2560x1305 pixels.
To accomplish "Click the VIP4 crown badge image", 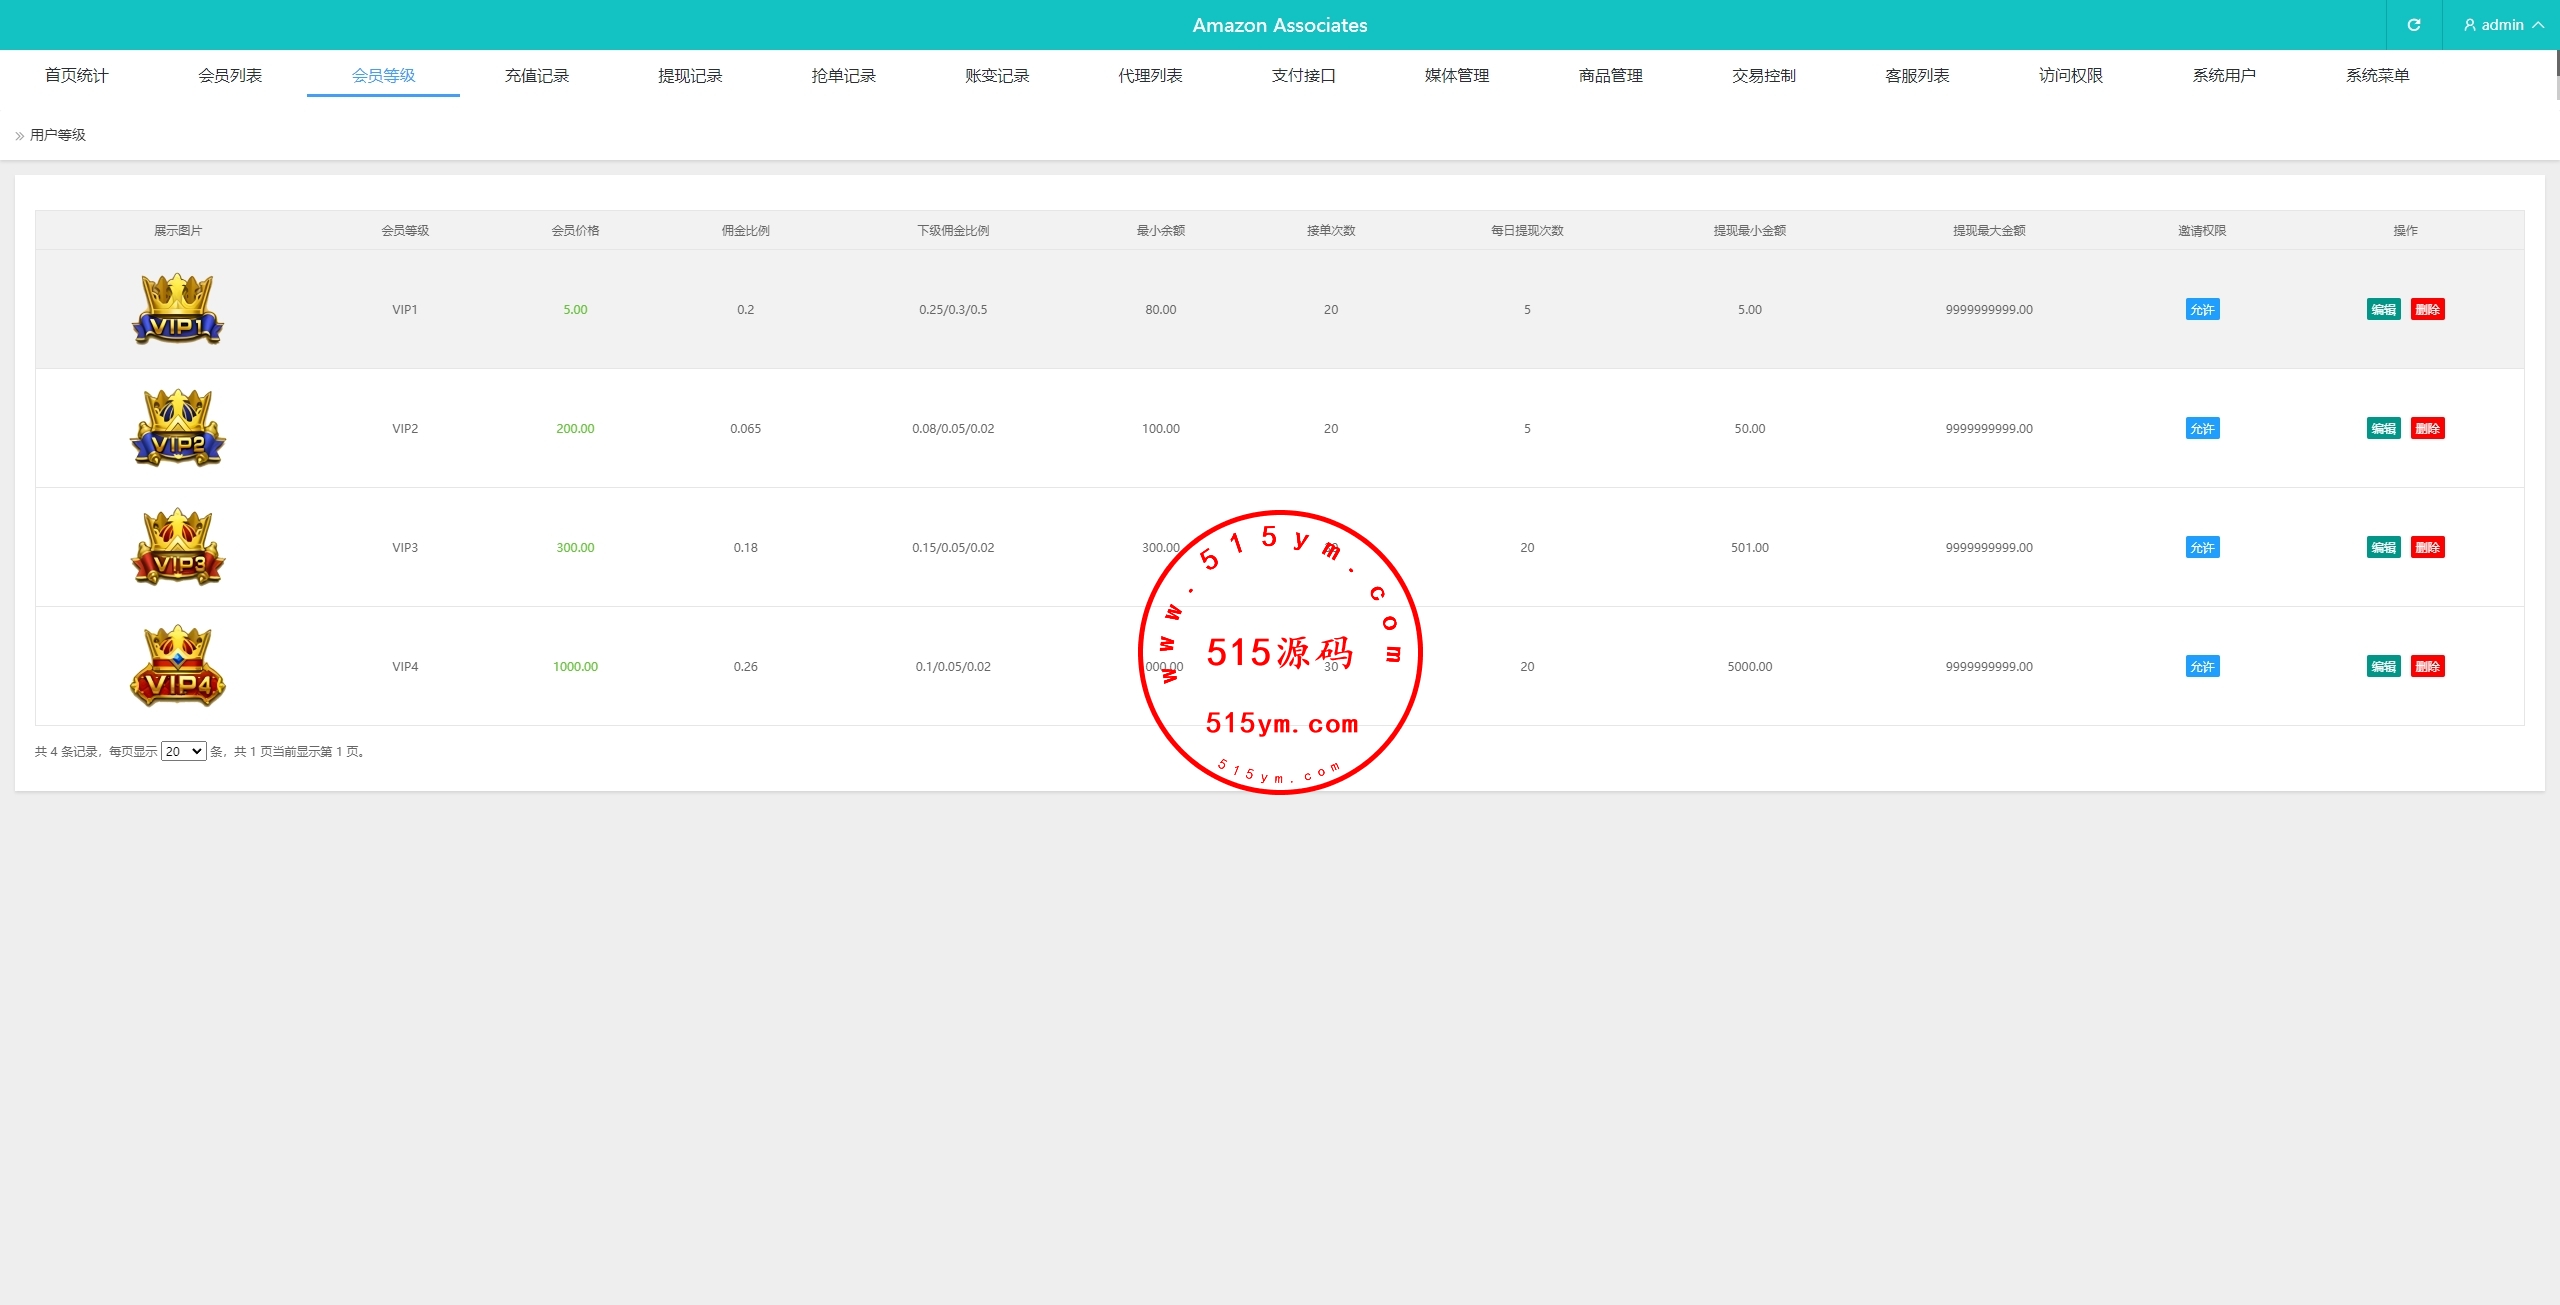I will (x=178, y=666).
